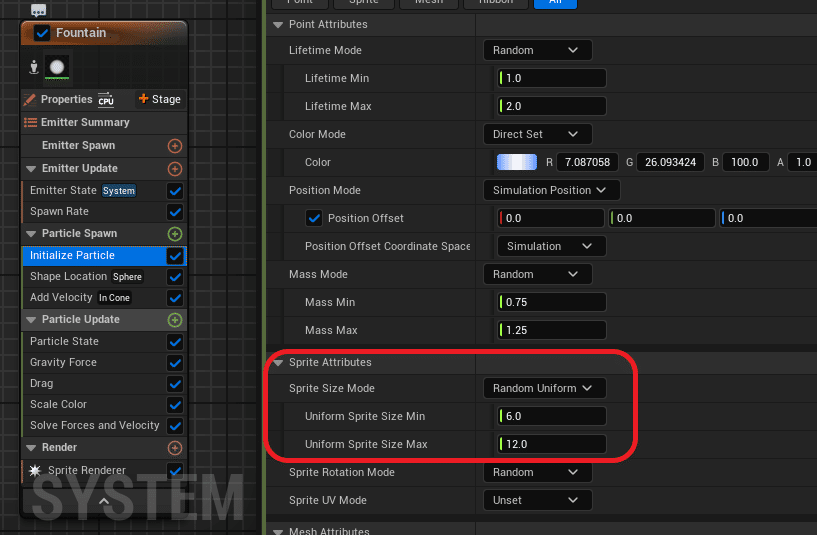Image resolution: width=817 pixels, height=535 pixels.
Task: Collapse emitter with bottom chevron arrow
Action: (104, 501)
